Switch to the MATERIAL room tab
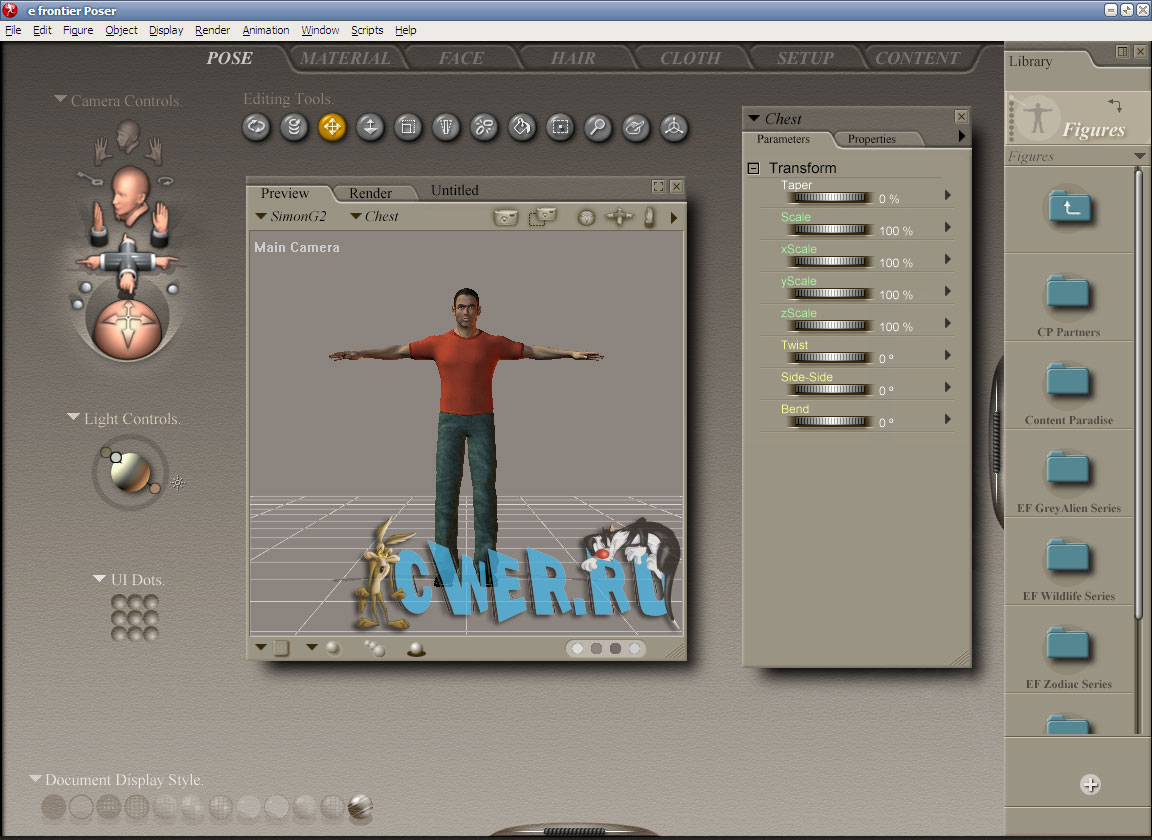Viewport: 1152px width, 840px height. pyautogui.click(x=345, y=58)
